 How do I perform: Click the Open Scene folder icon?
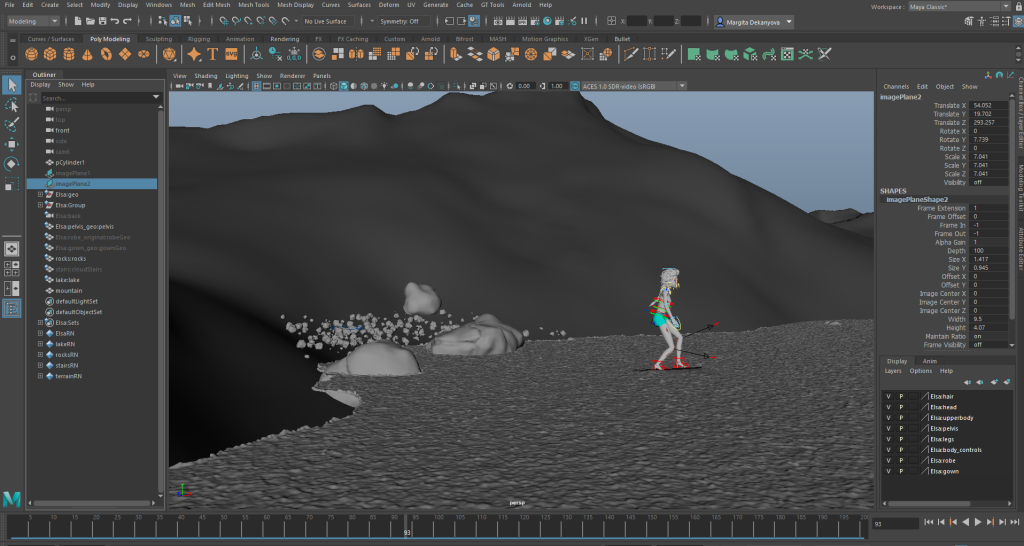(x=90, y=21)
